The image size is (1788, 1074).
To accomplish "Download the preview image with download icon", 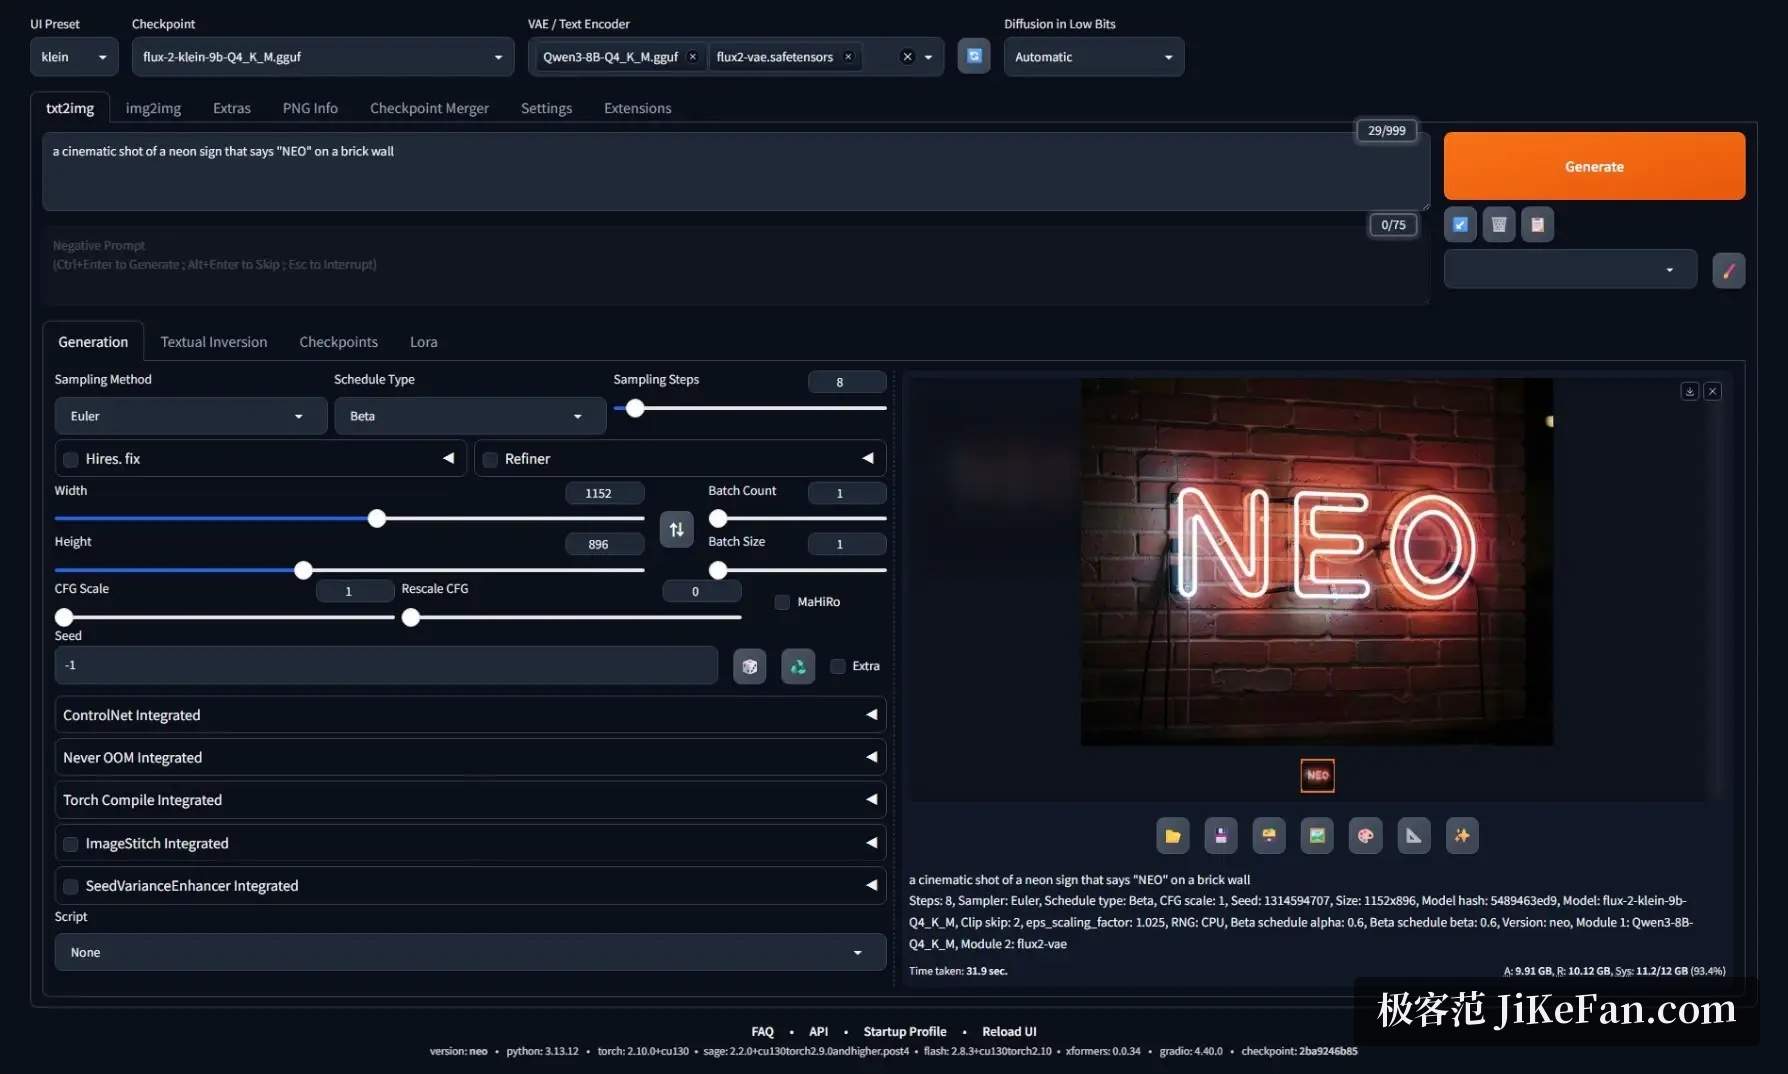I will coord(1690,391).
